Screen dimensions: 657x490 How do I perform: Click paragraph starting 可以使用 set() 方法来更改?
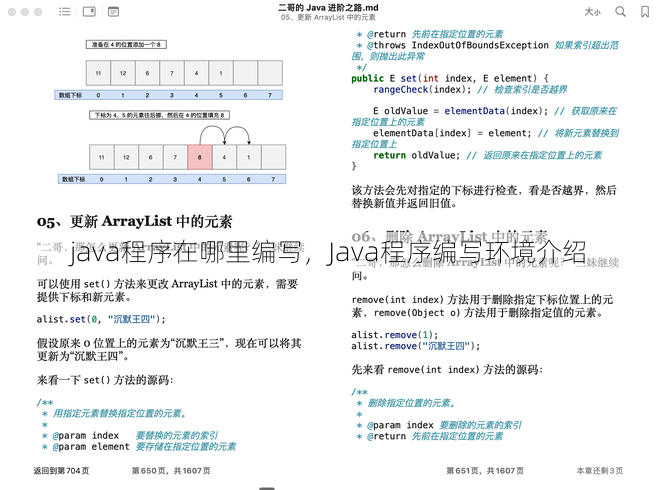tap(167, 290)
